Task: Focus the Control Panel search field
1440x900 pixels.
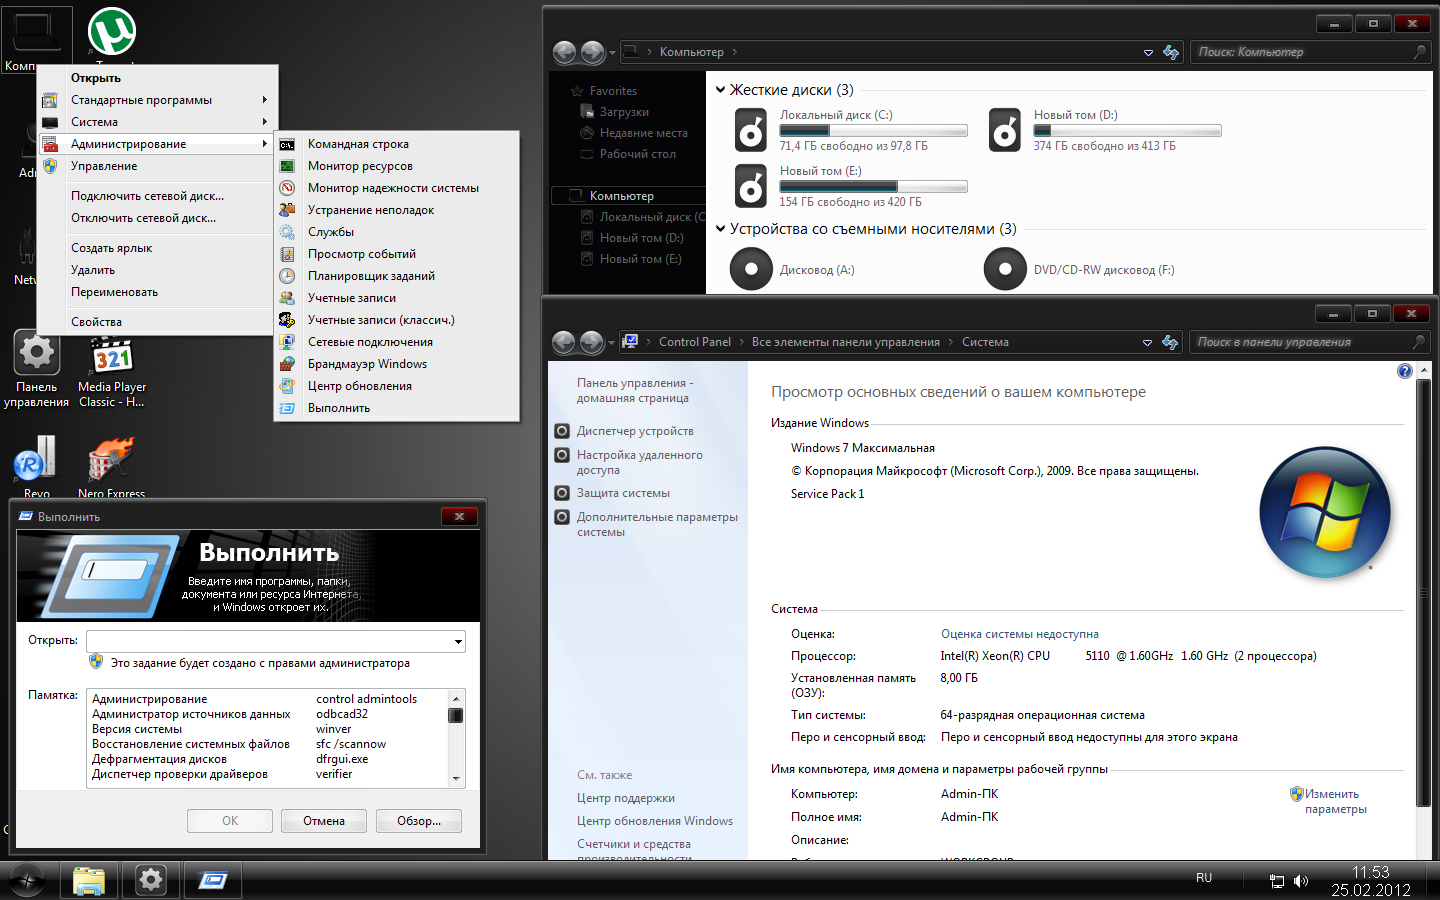Action: (x=1309, y=342)
